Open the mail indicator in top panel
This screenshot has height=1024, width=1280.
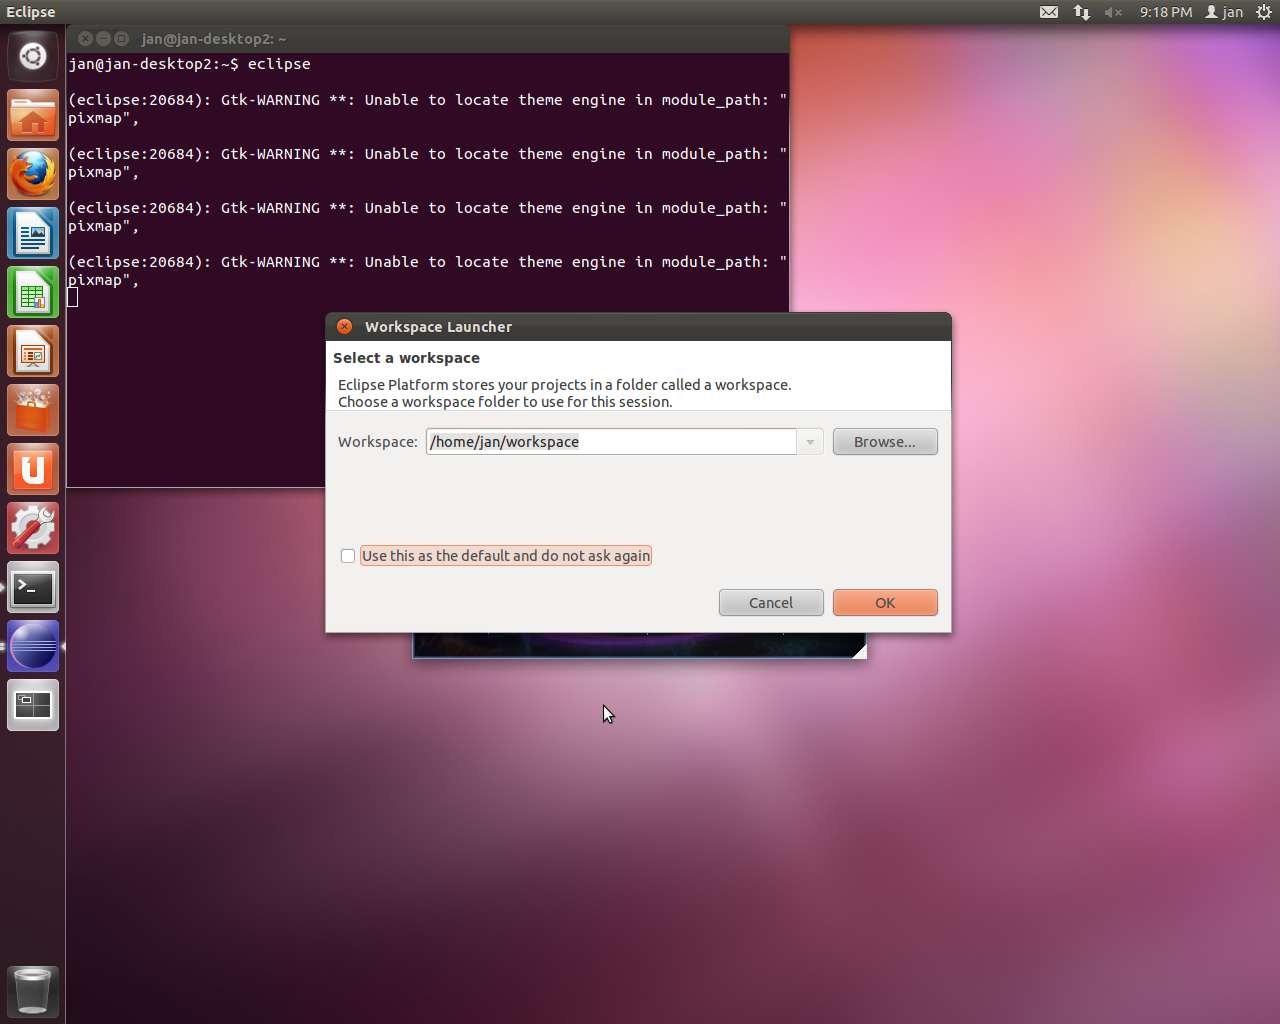(1049, 12)
